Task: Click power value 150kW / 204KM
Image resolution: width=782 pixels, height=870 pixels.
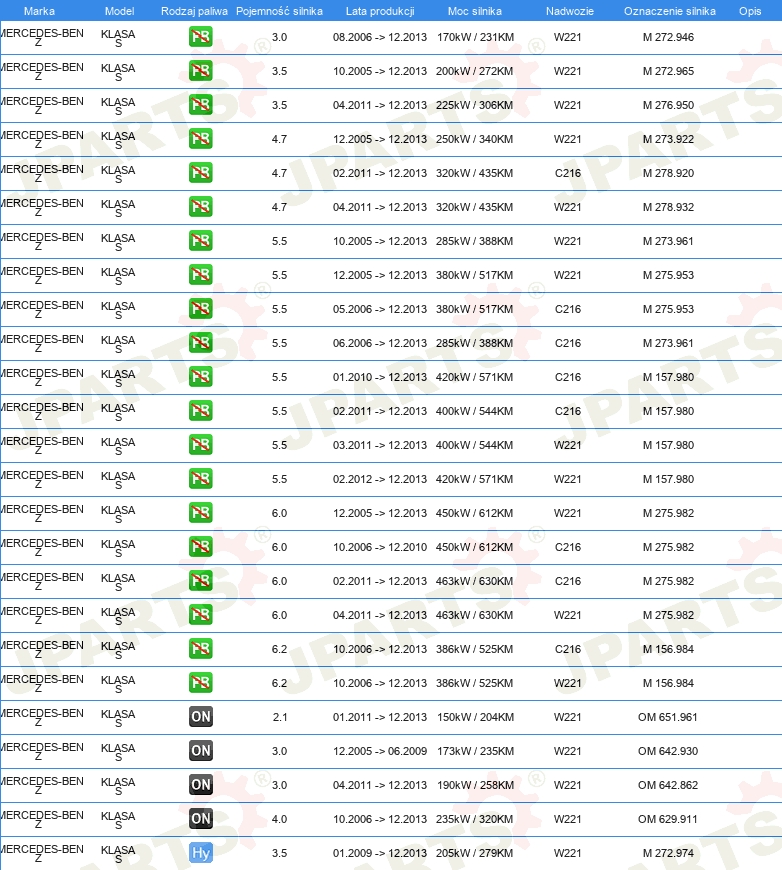Action: point(475,717)
